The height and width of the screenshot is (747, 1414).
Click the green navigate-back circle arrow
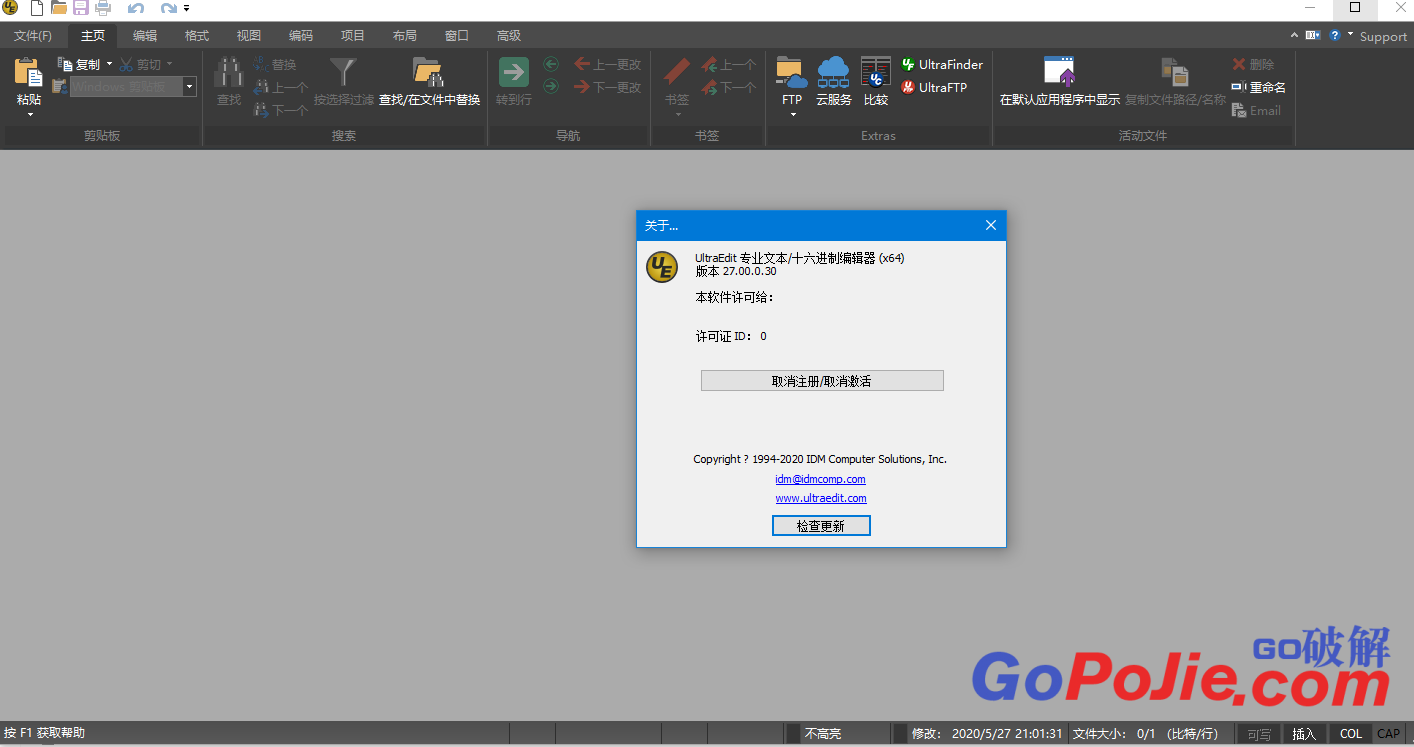pos(551,64)
